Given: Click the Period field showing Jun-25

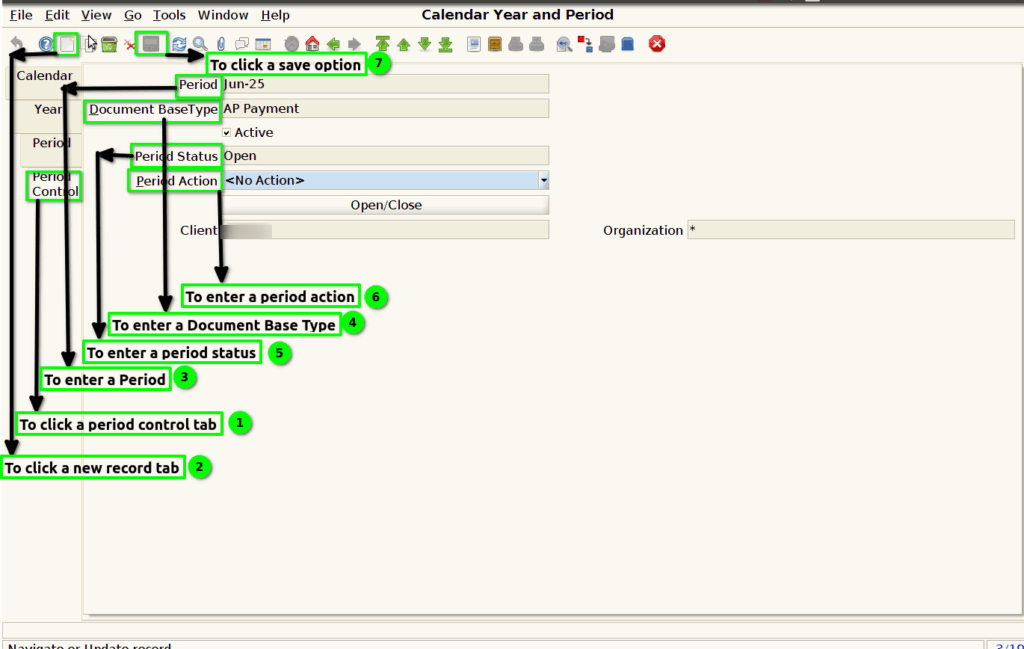Looking at the screenshot, I should pyautogui.click(x=386, y=84).
